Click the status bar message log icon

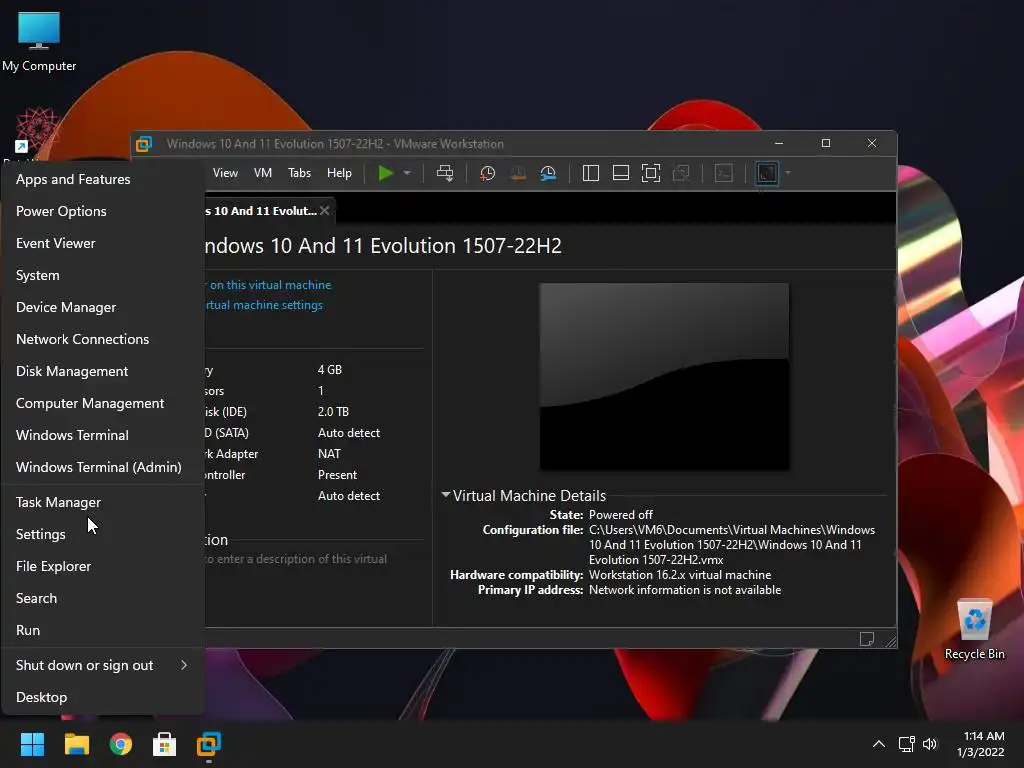[867, 639]
